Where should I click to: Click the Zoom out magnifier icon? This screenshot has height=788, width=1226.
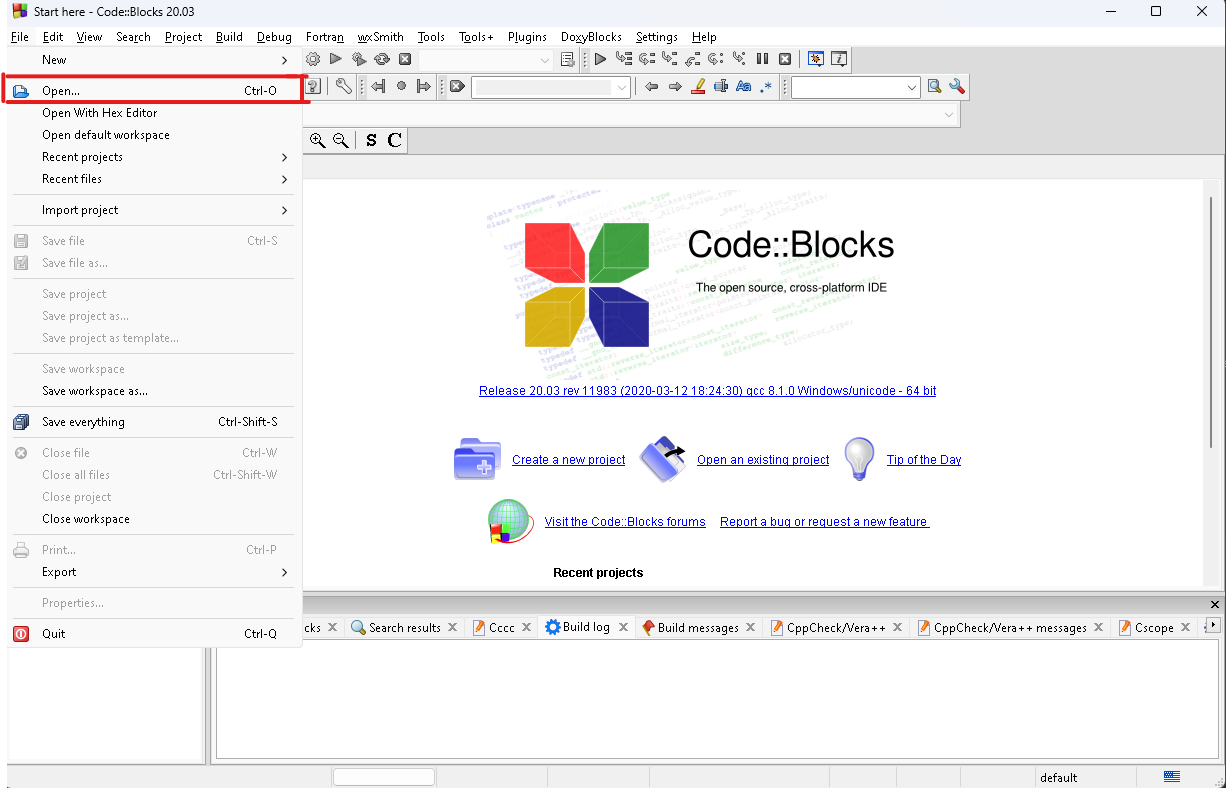pos(340,141)
